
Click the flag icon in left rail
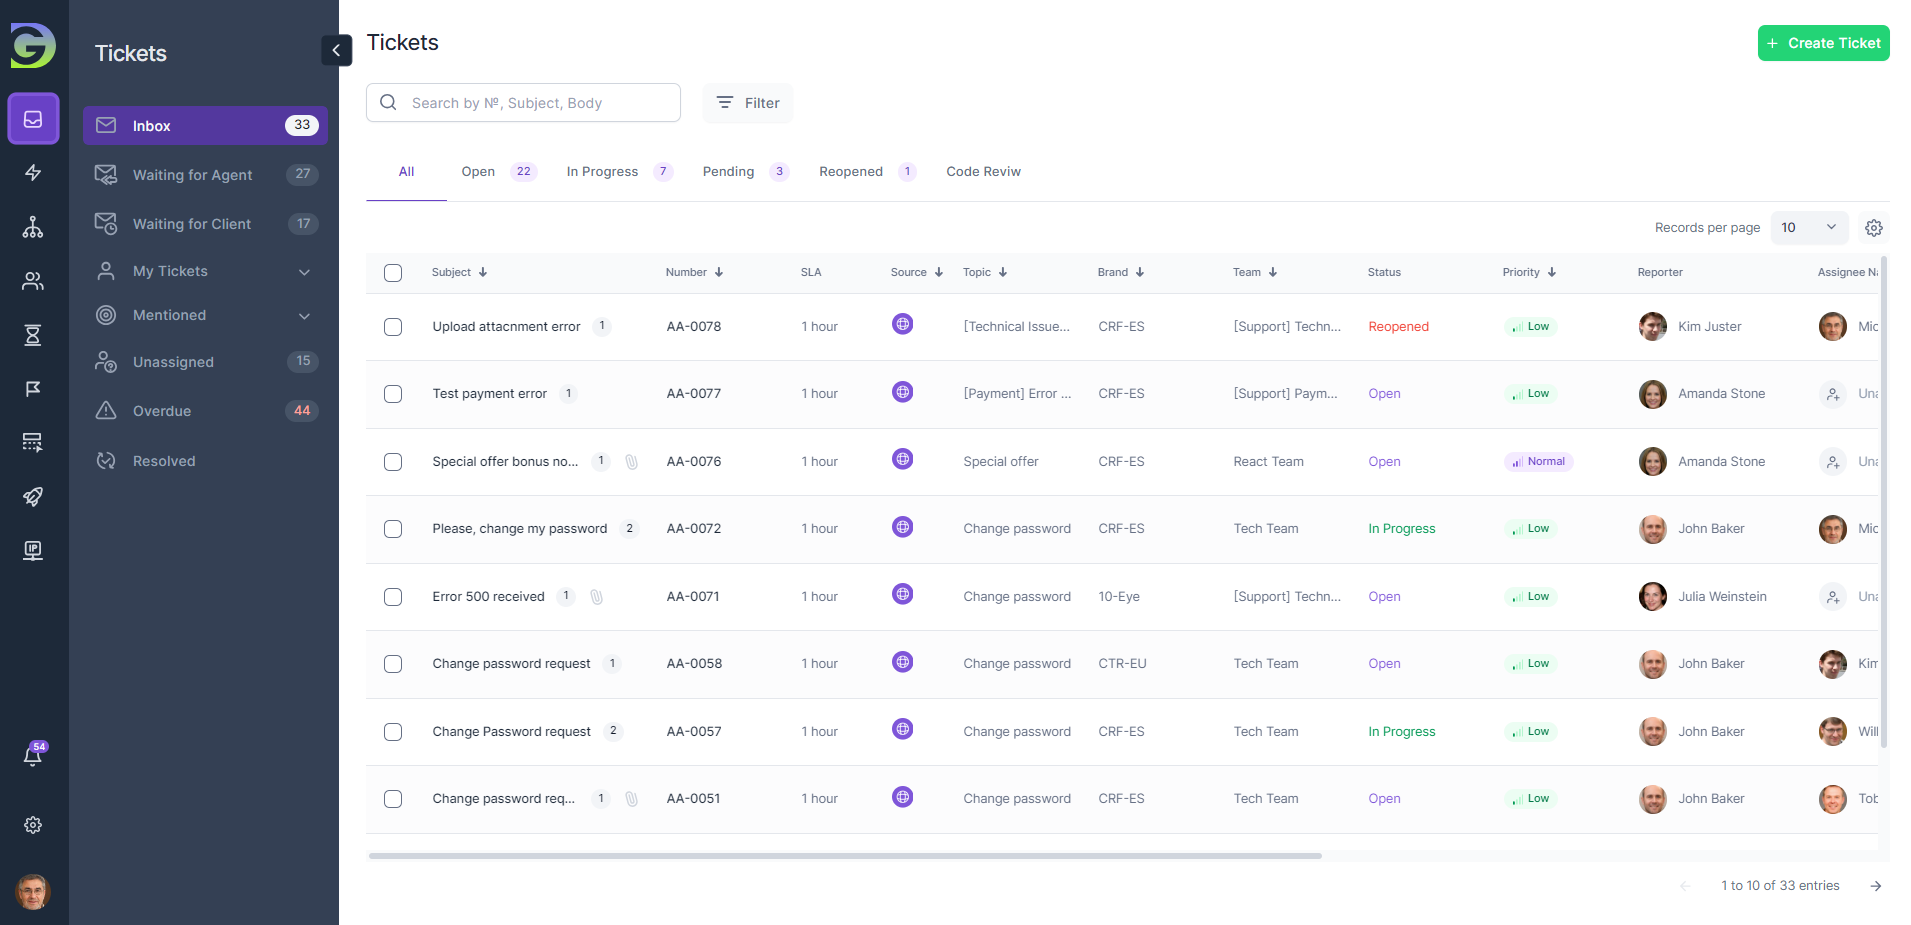click(33, 389)
